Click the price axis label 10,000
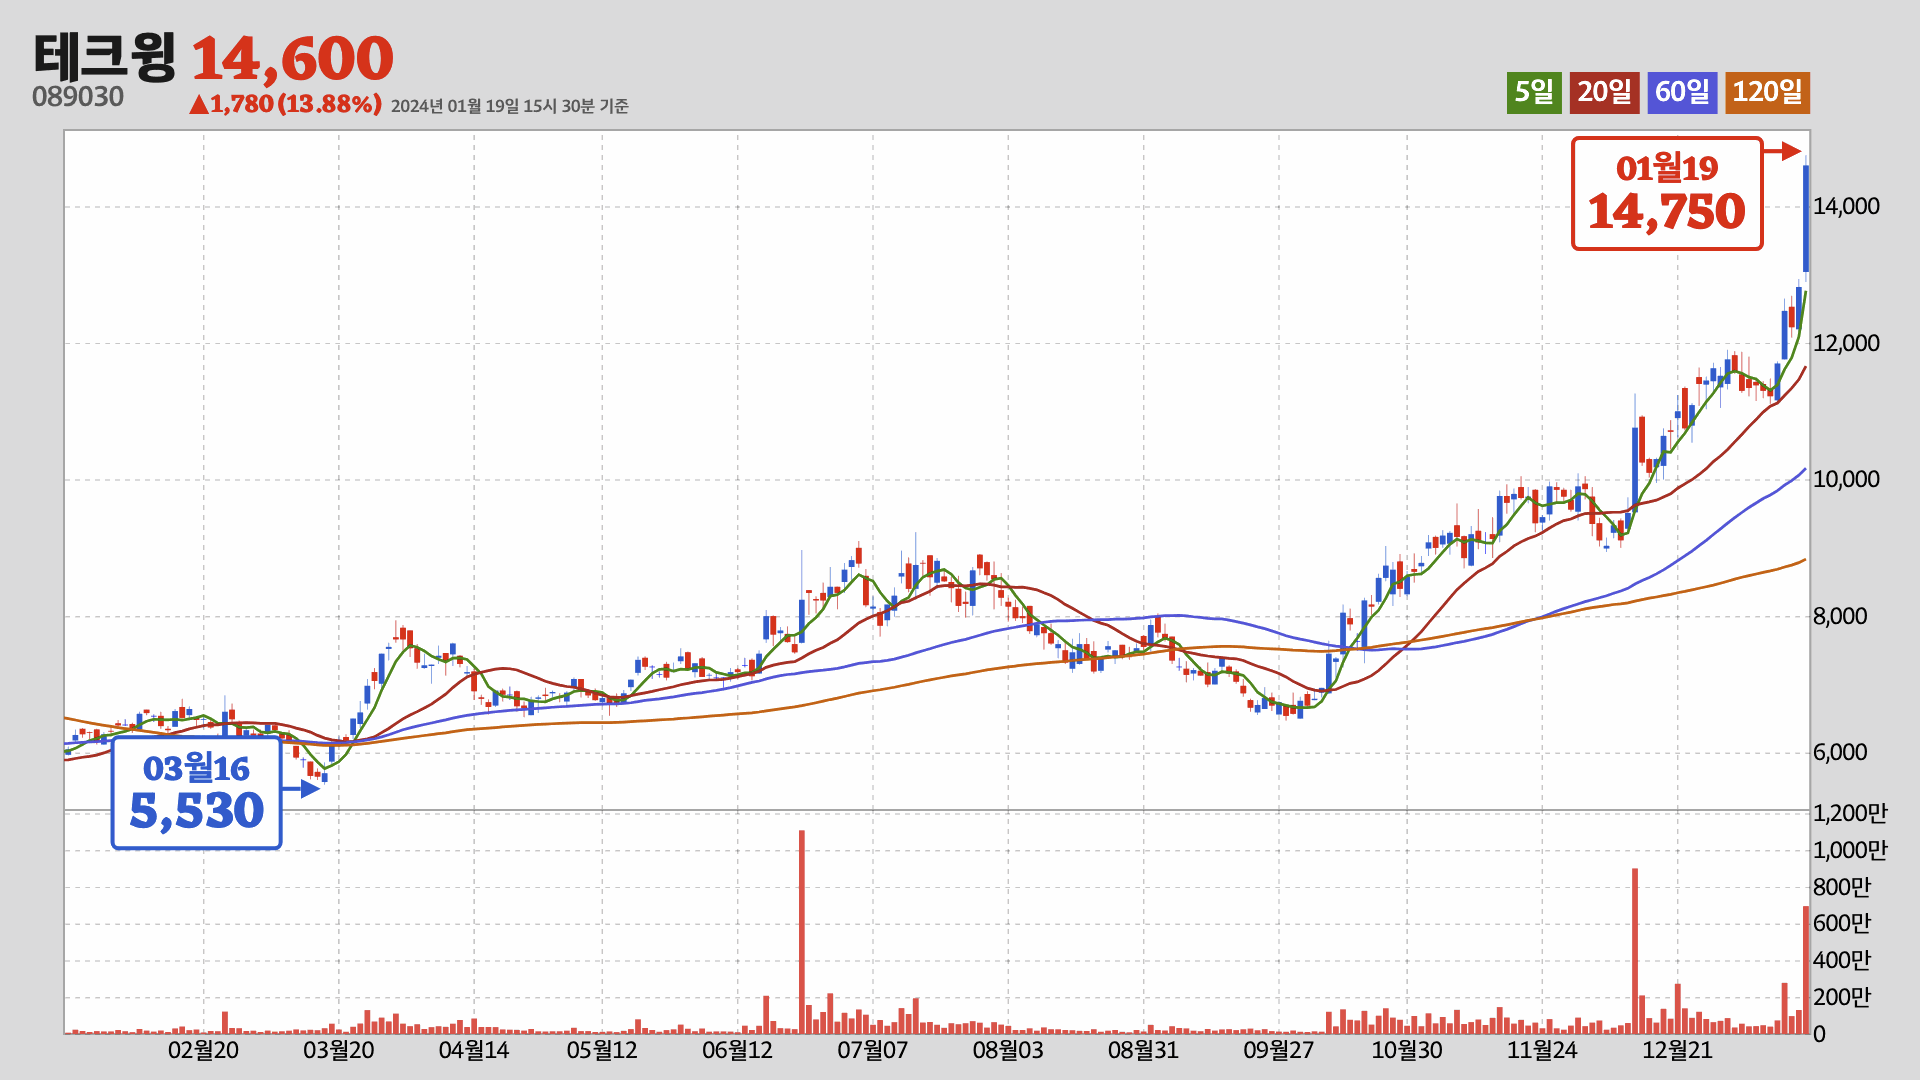Screen dimensions: 1920x1080 pos(1846,480)
